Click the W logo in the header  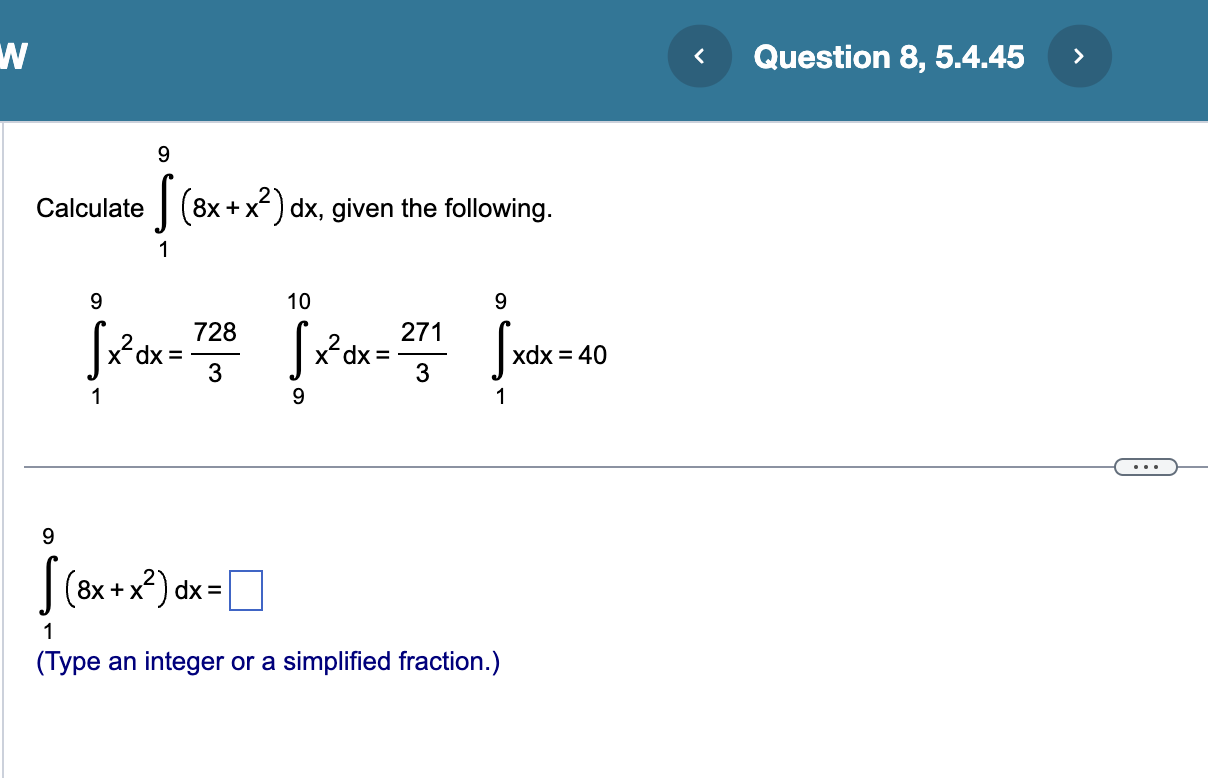(10, 56)
